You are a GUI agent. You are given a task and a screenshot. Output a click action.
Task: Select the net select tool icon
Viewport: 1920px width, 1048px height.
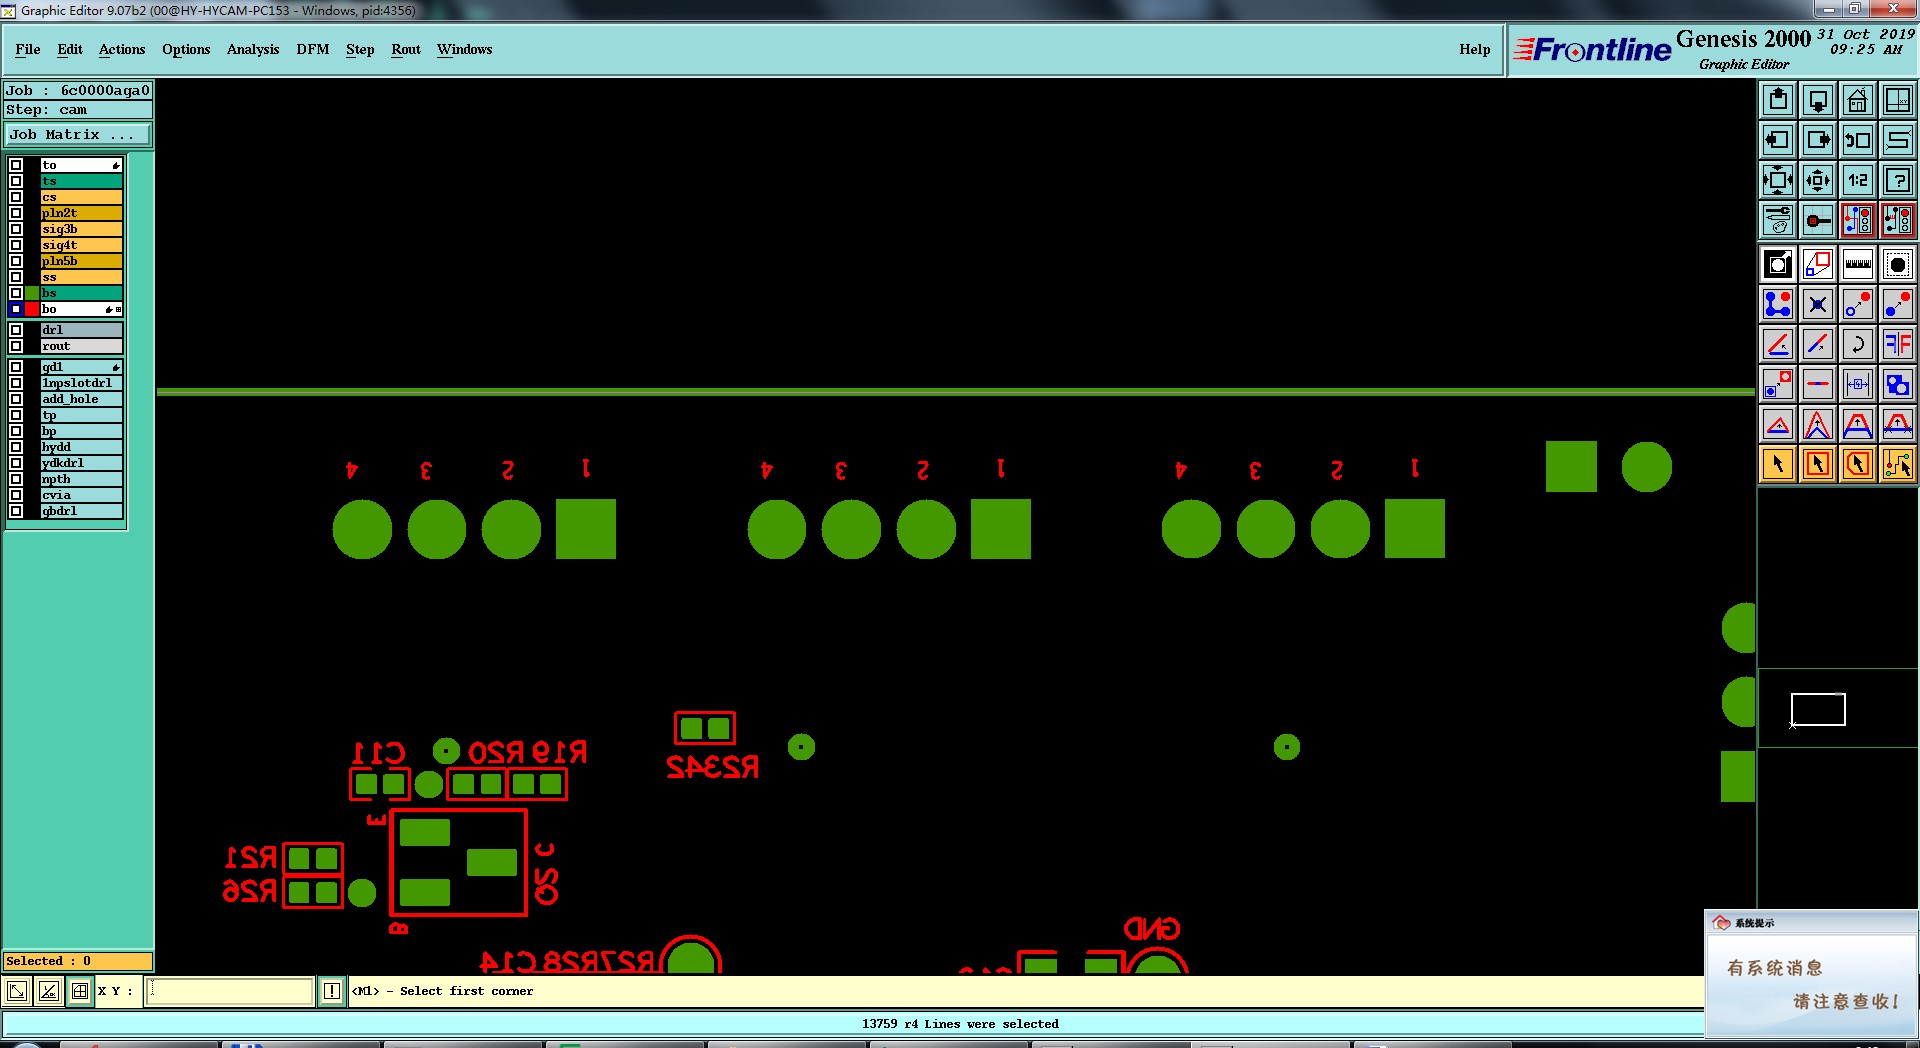[1898, 464]
